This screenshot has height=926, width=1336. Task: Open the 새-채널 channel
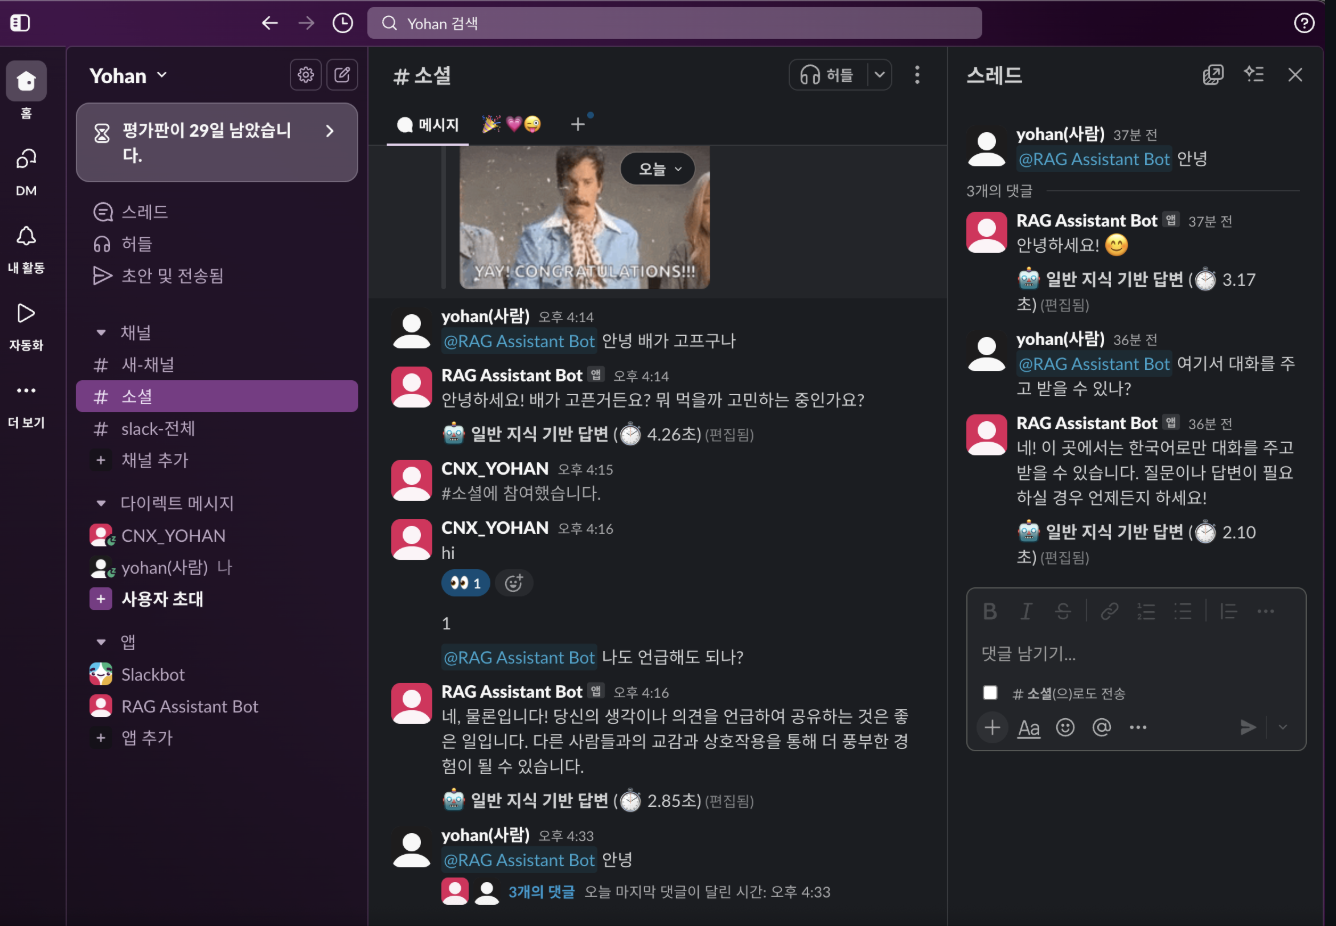click(x=148, y=365)
